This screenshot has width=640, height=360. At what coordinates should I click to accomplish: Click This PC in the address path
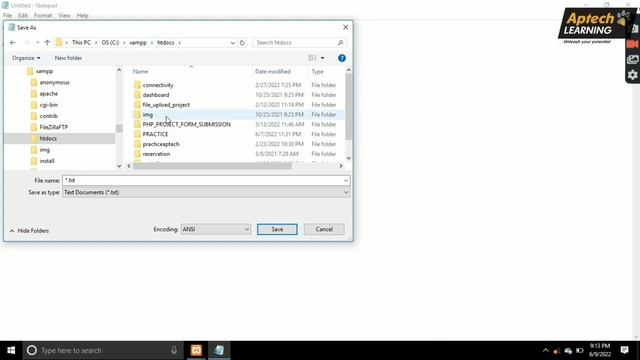[81, 42]
